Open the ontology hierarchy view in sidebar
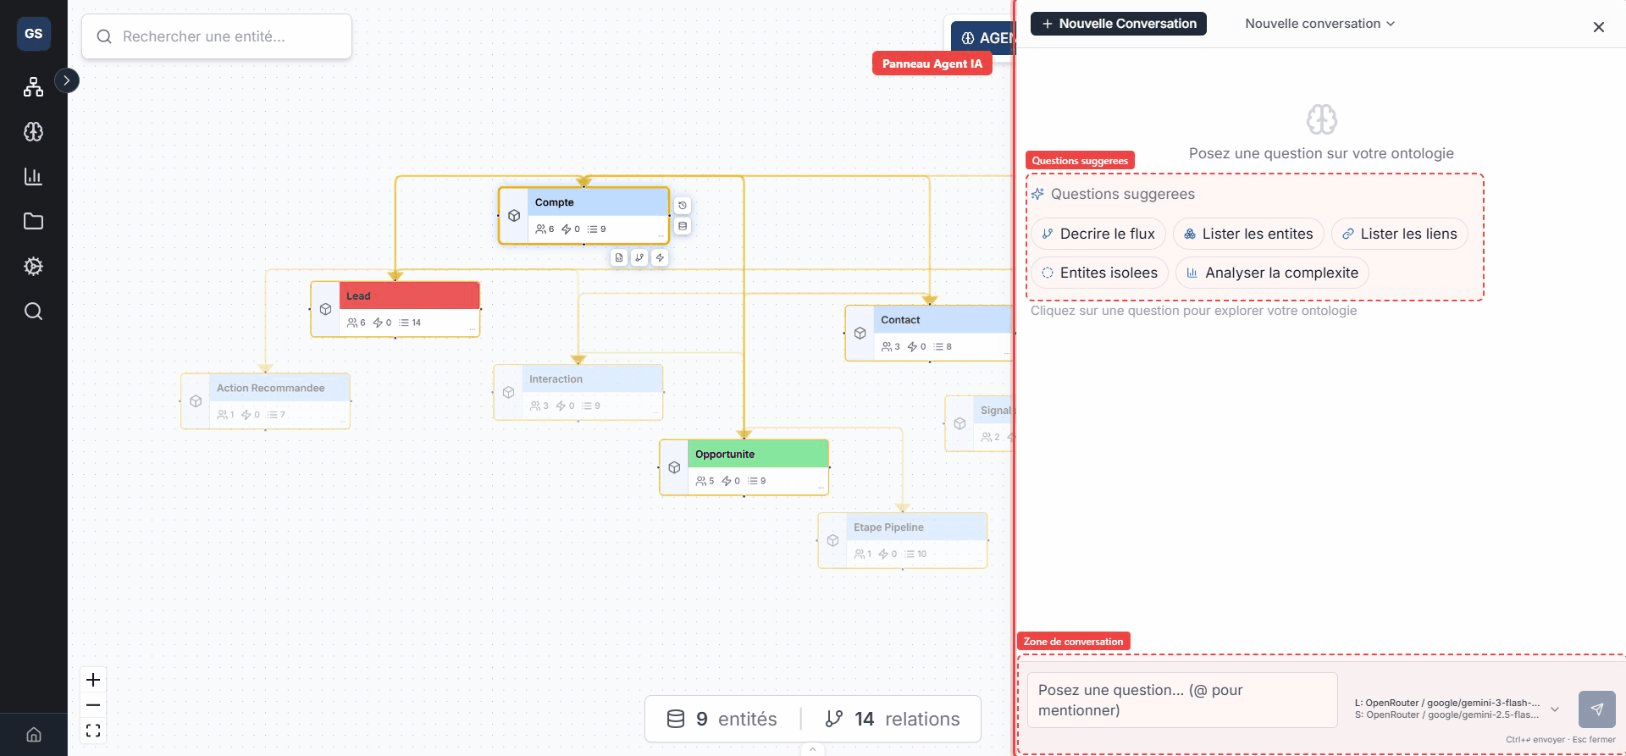 pos(33,87)
